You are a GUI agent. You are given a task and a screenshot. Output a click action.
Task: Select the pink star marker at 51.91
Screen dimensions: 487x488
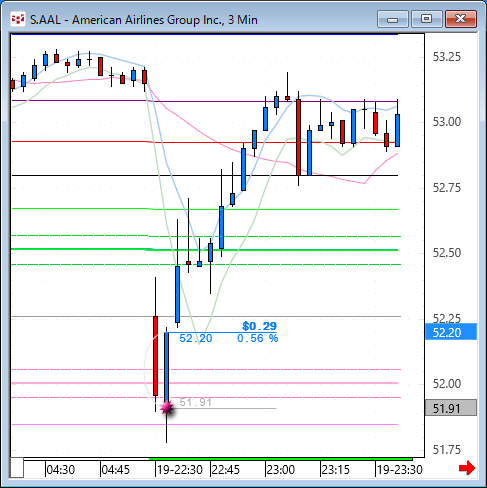tap(167, 408)
